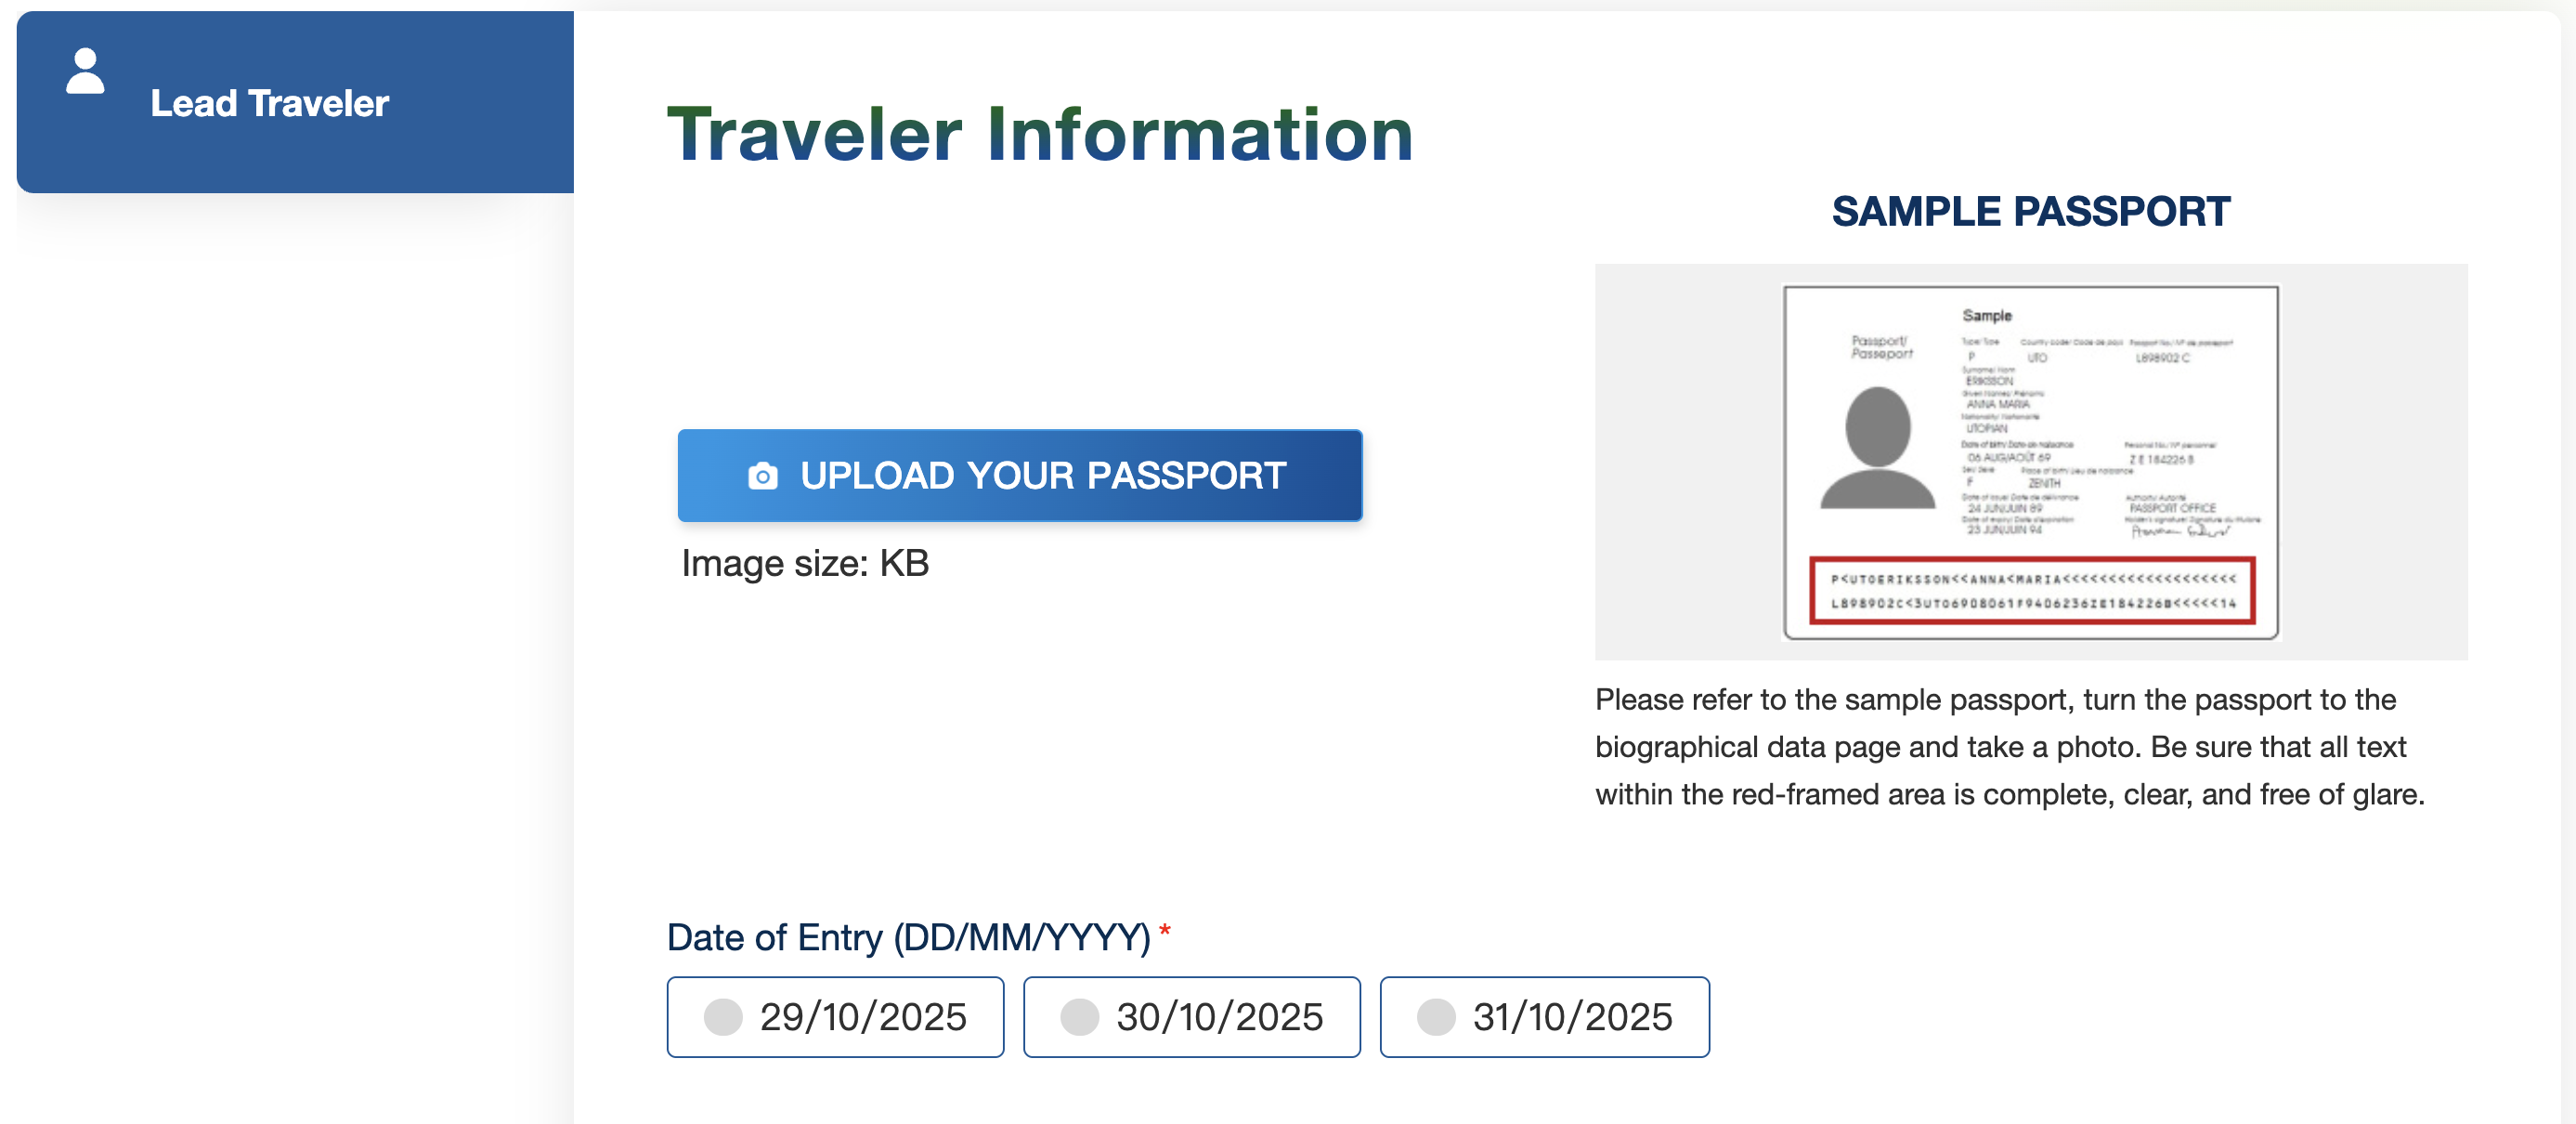
Task: Click the silhouette photo in sample passport
Action: 1877,447
